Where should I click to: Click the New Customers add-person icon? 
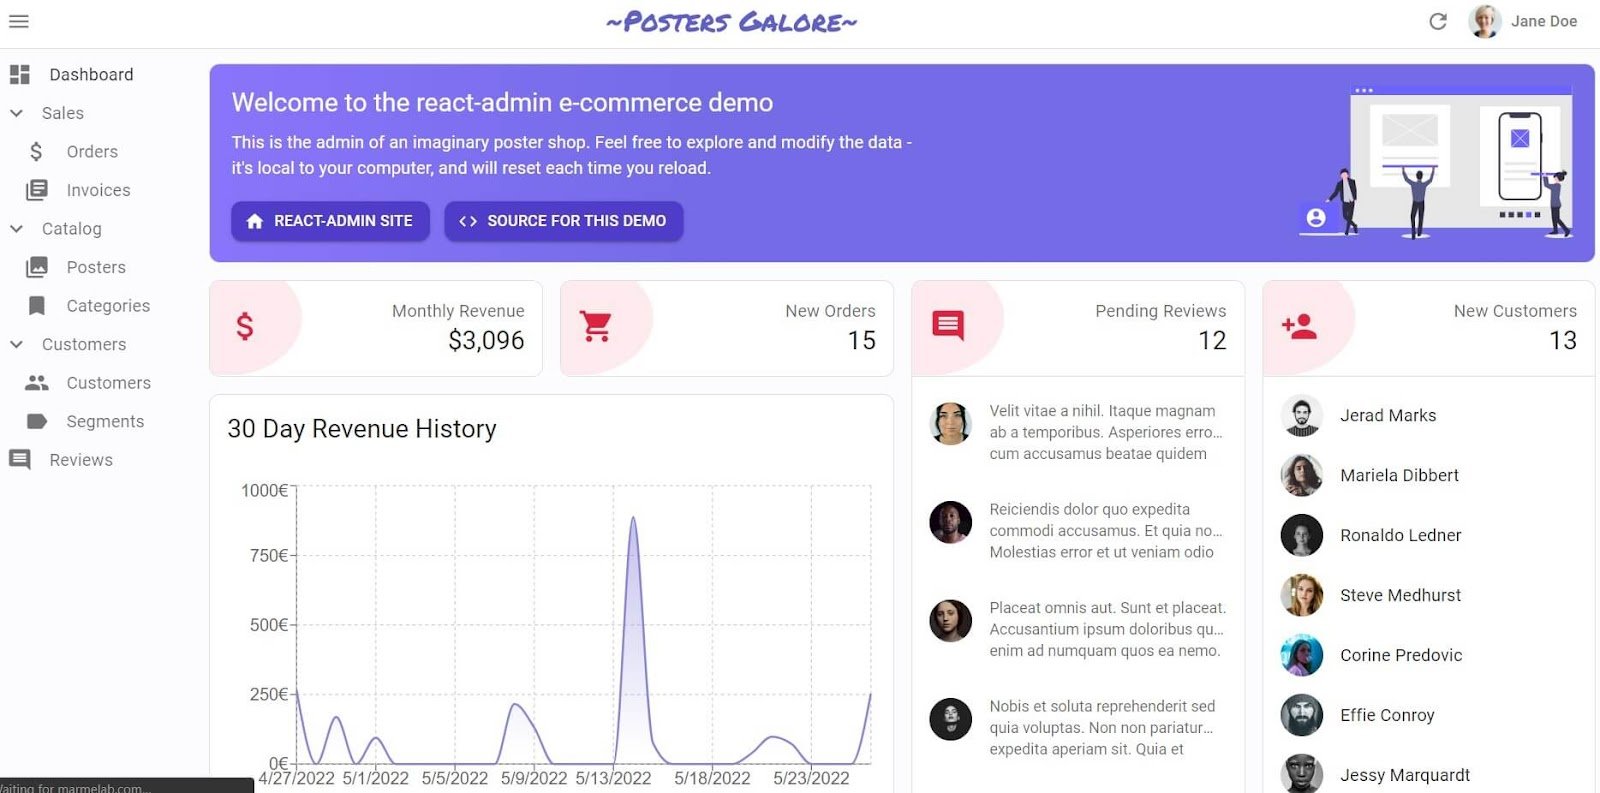[x=1299, y=326]
